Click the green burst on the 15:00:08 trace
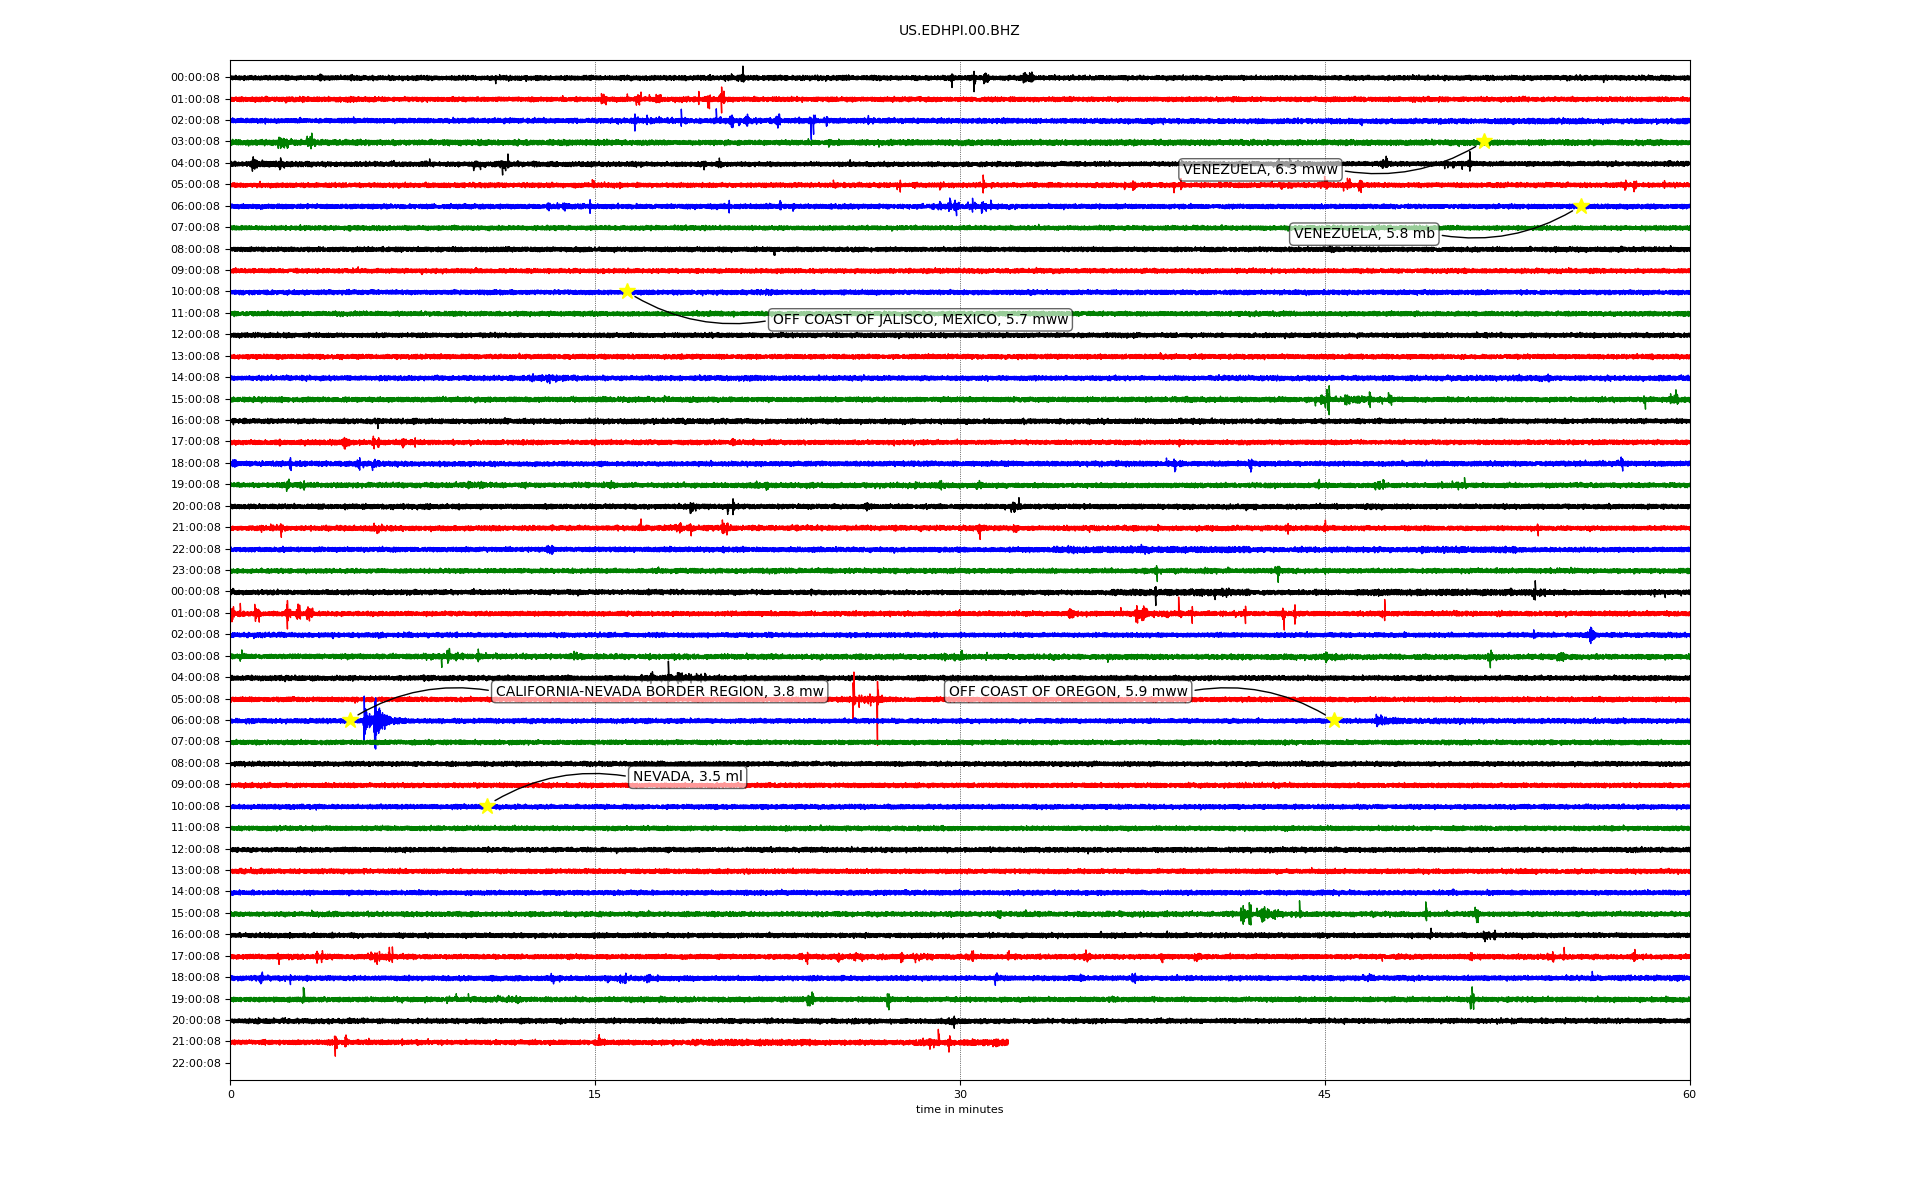The image size is (1920, 1200). [x=1328, y=400]
